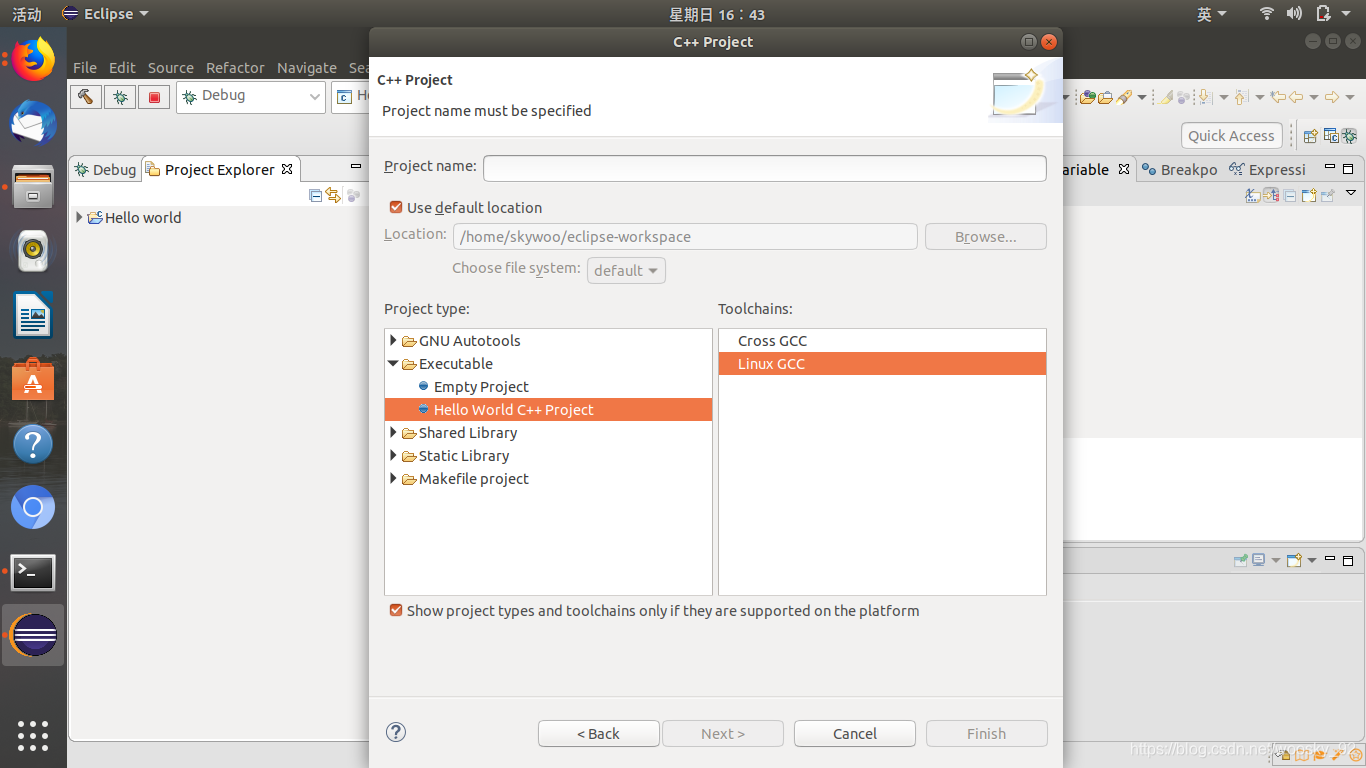Click the Back button in wizard
1366x768 pixels.
click(598, 733)
